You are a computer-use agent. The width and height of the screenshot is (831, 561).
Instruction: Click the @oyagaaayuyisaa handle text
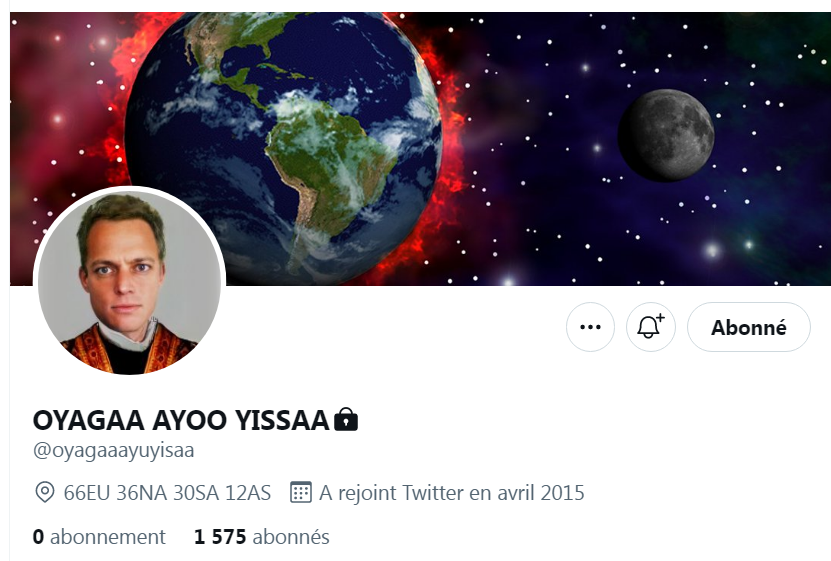pyautogui.click(x=113, y=451)
